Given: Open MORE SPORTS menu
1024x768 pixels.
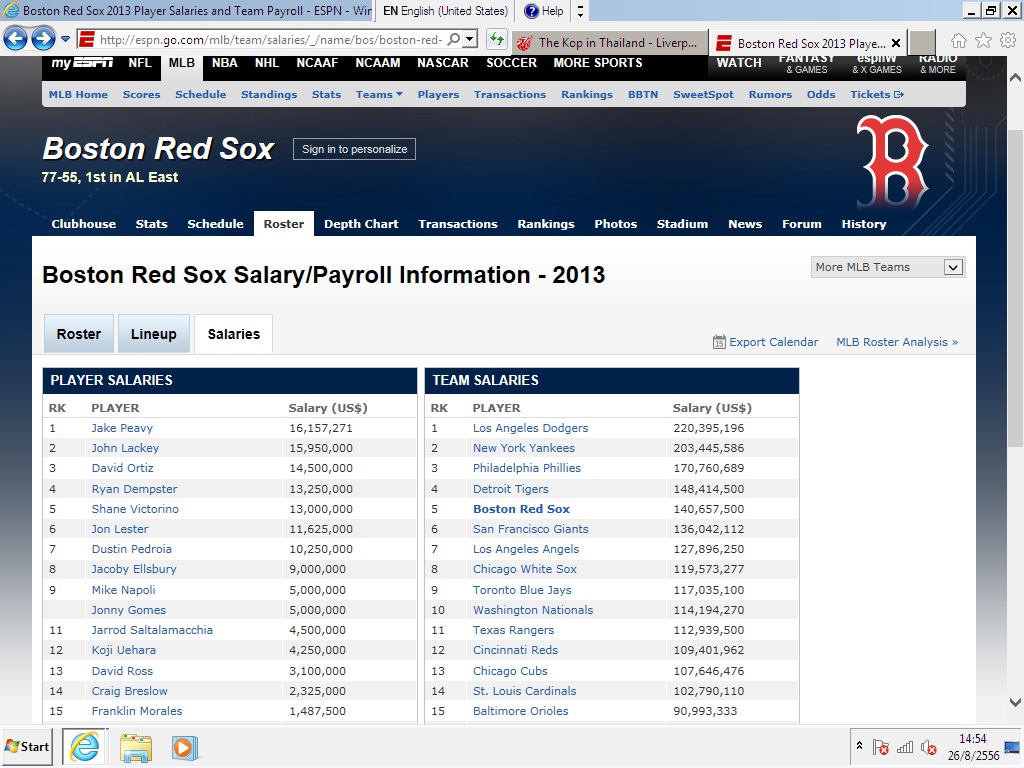Looking at the screenshot, I should (598, 63).
